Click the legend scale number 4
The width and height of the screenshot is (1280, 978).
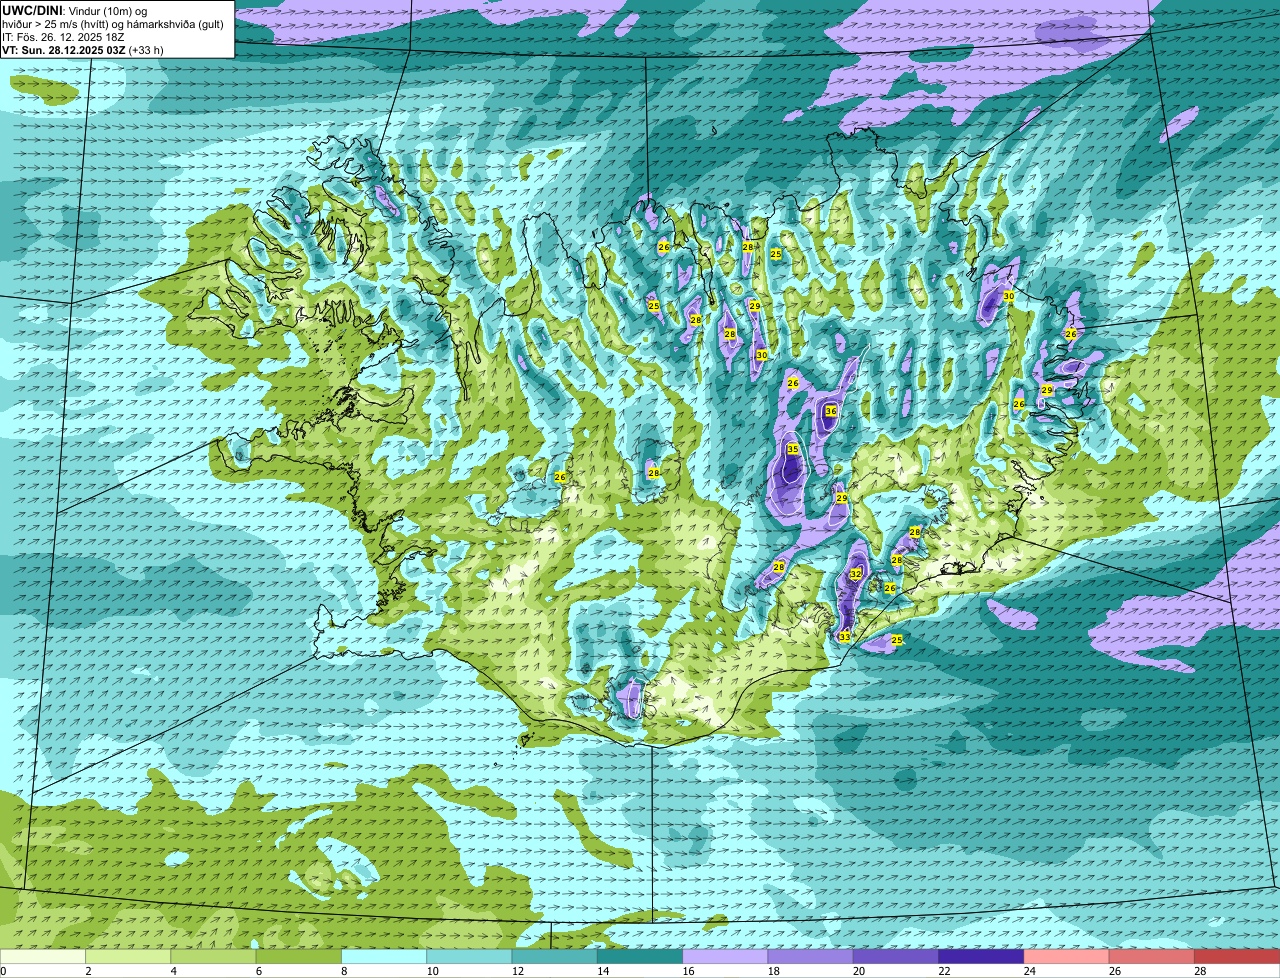pos(173,971)
